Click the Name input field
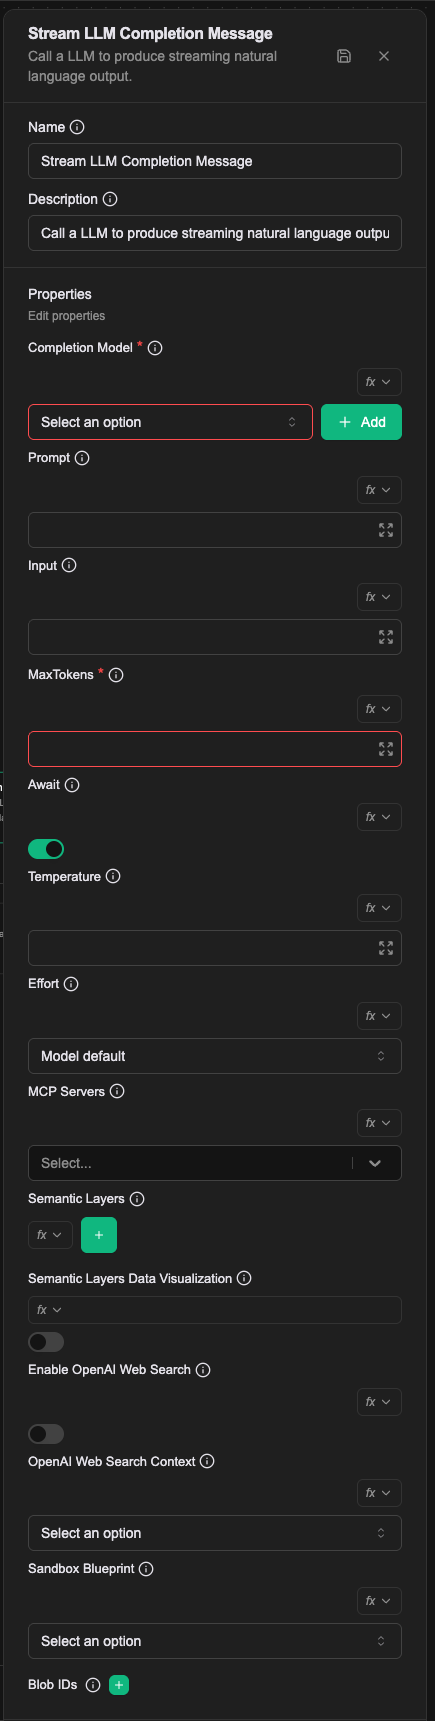 pyautogui.click(x=215, y=161)
